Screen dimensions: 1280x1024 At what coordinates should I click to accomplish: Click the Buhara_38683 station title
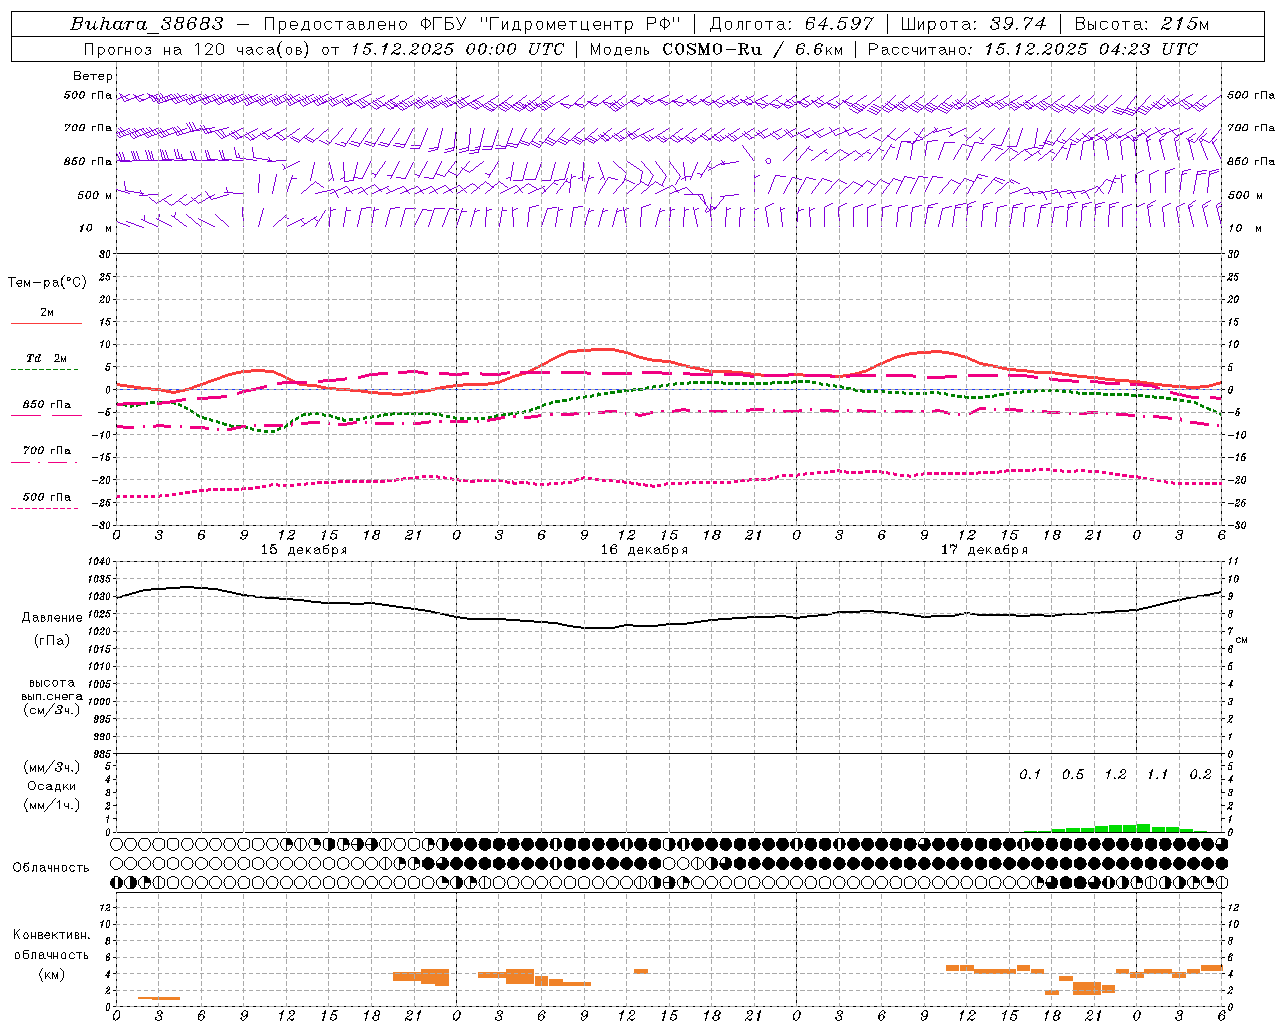coord(147,24)
